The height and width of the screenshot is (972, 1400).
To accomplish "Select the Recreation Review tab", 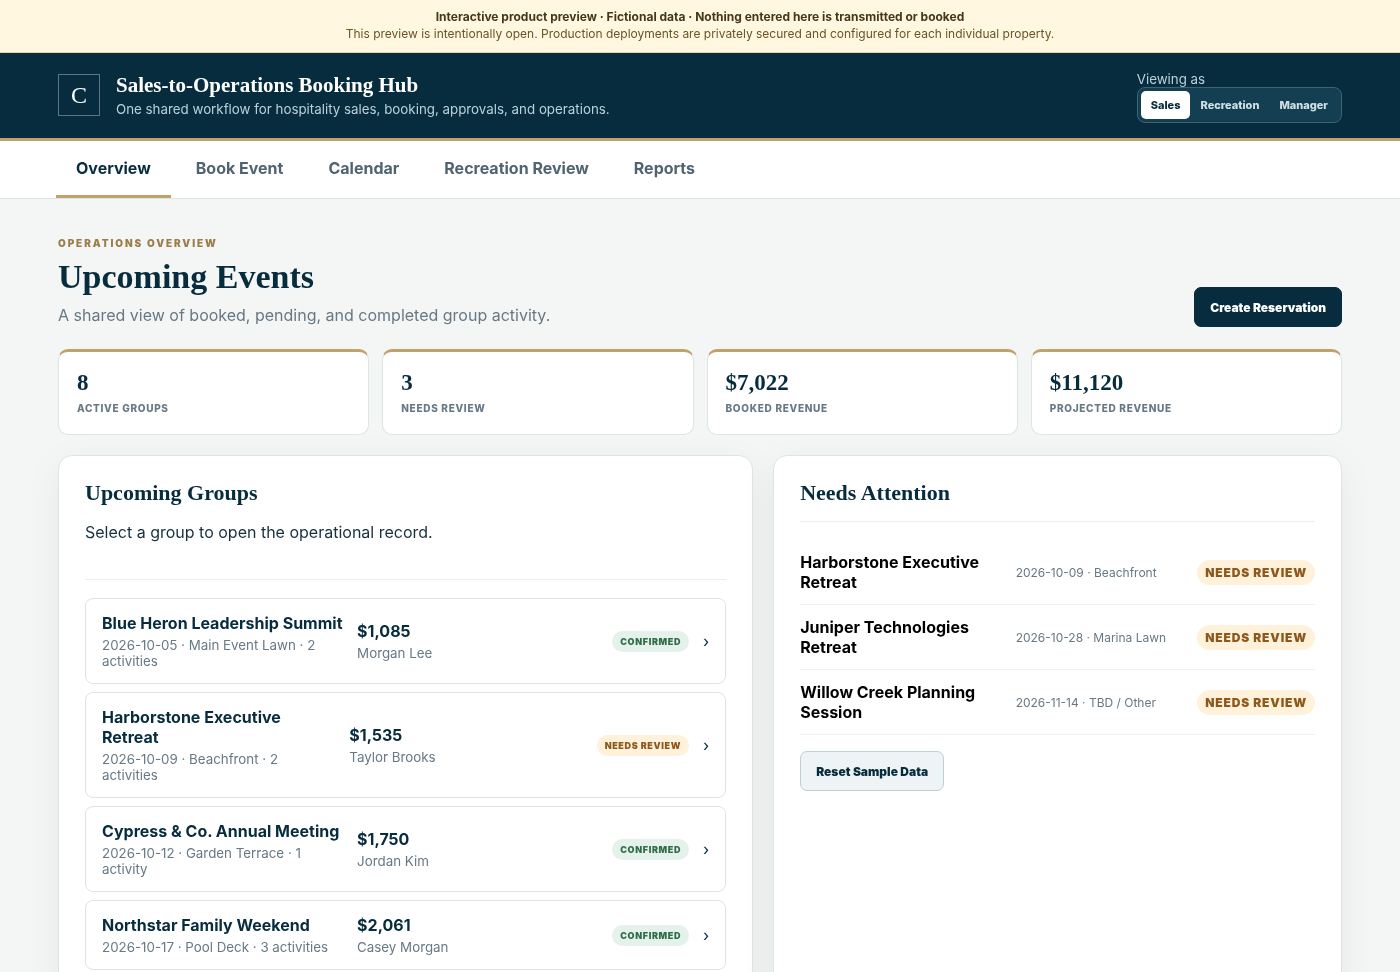I will (516, 169).
